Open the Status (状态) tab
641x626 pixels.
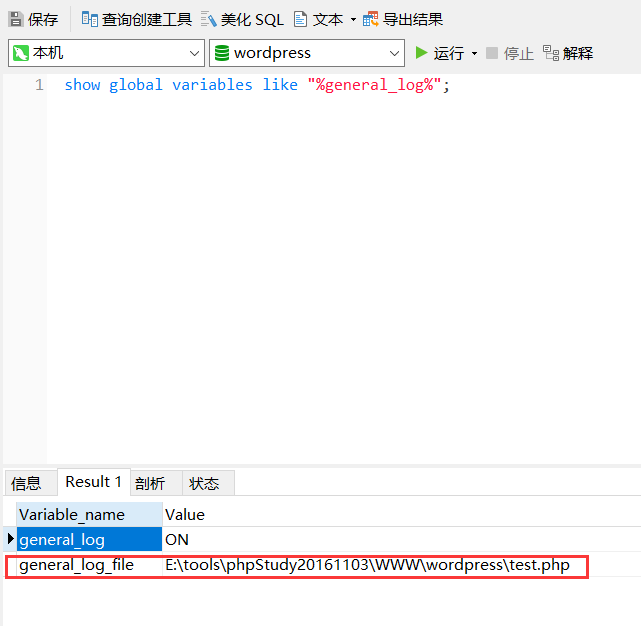[204, 483]
